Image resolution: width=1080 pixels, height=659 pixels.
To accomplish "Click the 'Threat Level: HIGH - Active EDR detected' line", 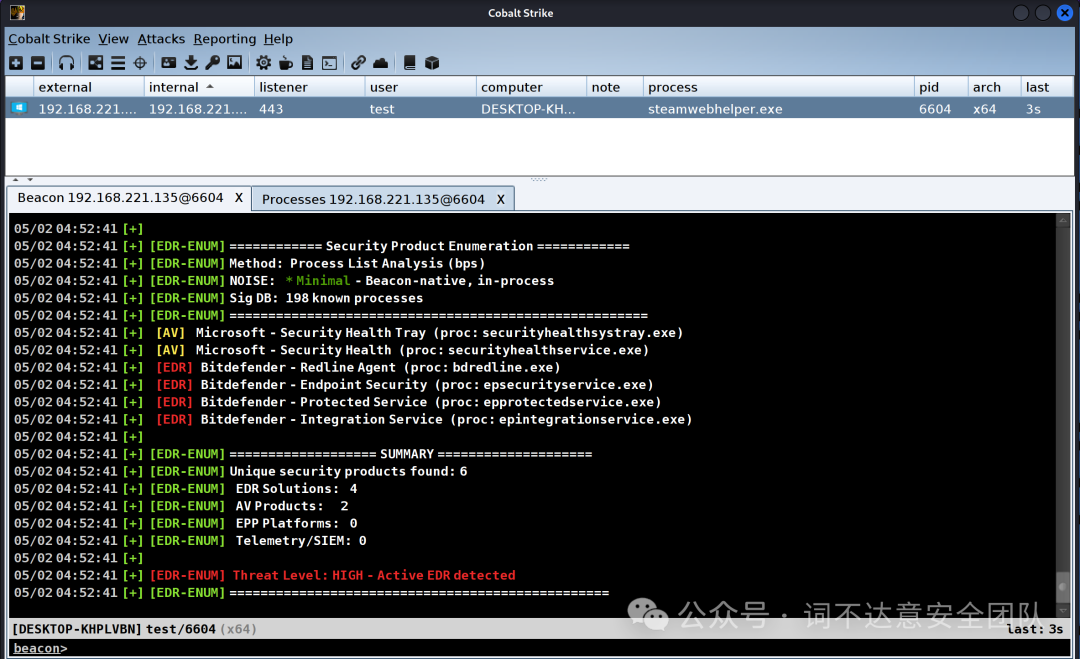I will tap(374, 575).
